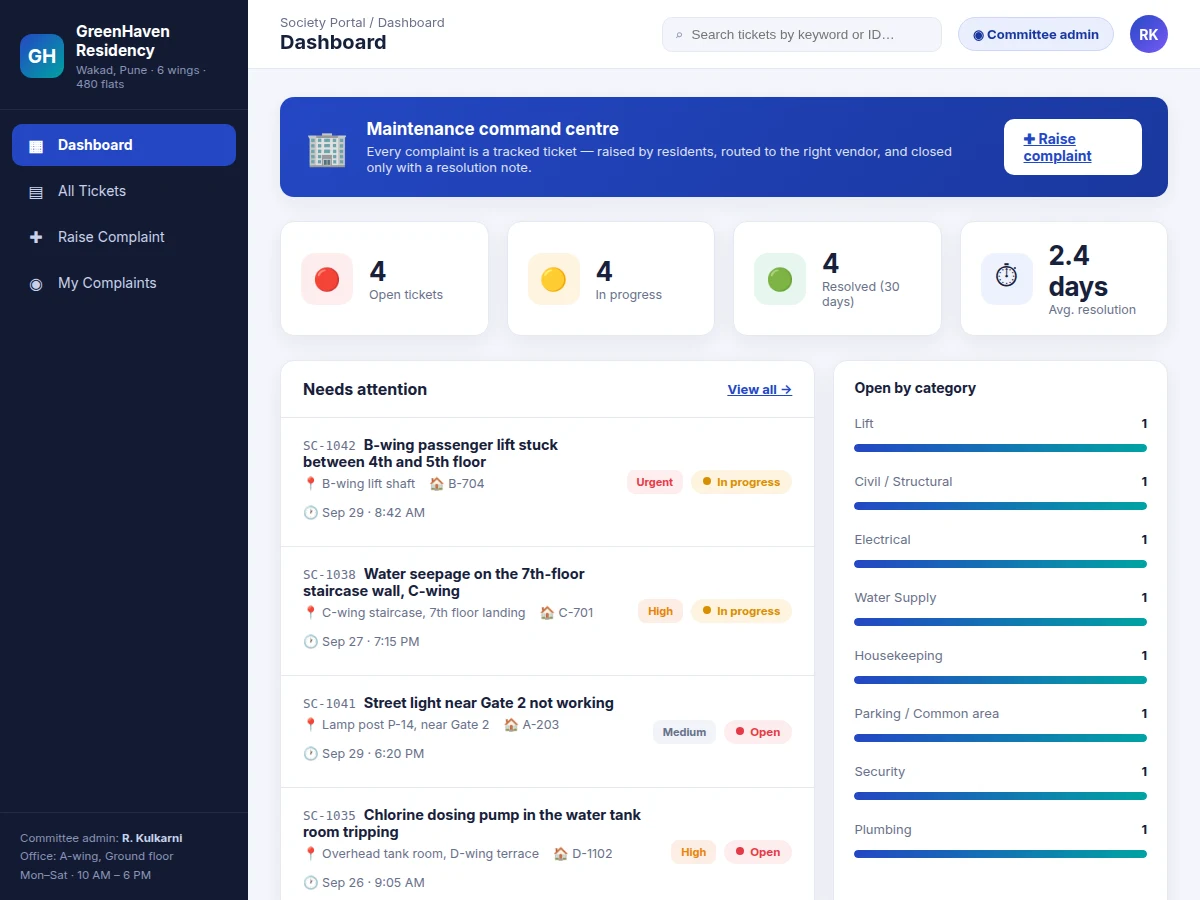Click the Raise complaint banner button
This screenshot has width=1200, height=900.
(1073, 147)
